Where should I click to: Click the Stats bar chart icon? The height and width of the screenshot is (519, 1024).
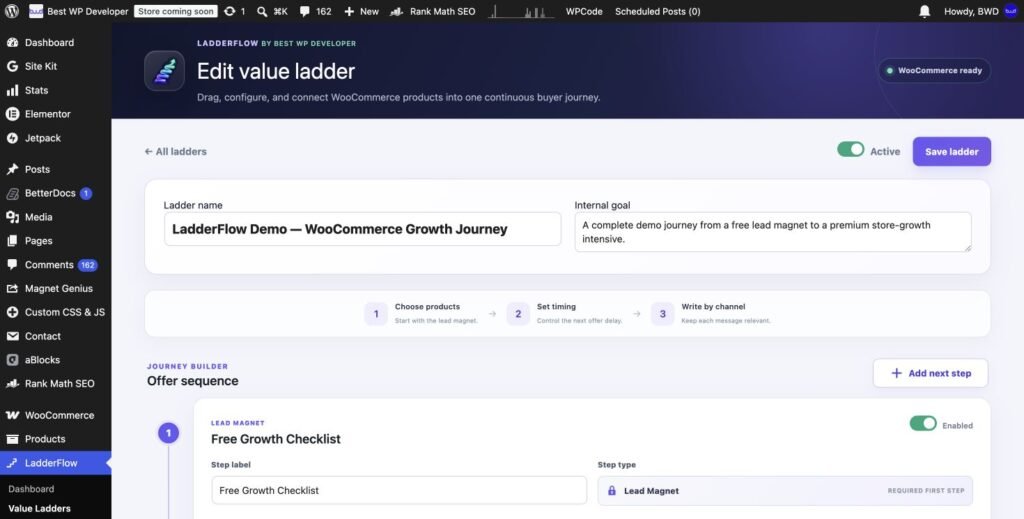click(x=12, y=90)
